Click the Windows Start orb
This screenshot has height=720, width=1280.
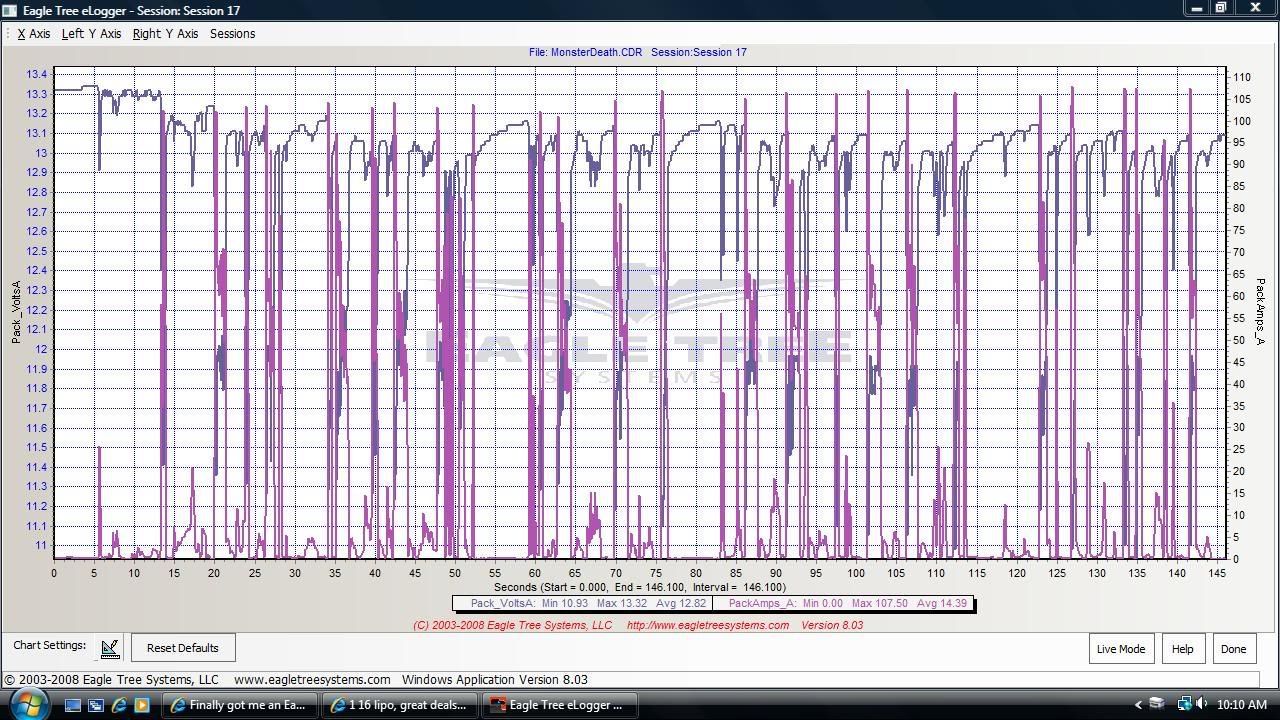[27, 704]
